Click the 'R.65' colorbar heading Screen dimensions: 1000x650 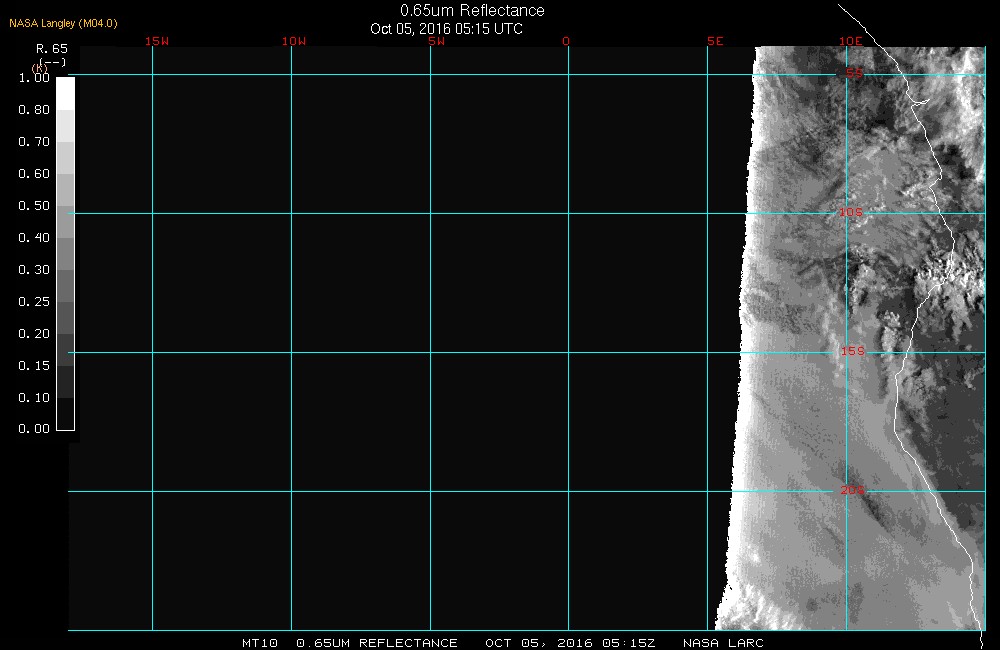(52, 48)
